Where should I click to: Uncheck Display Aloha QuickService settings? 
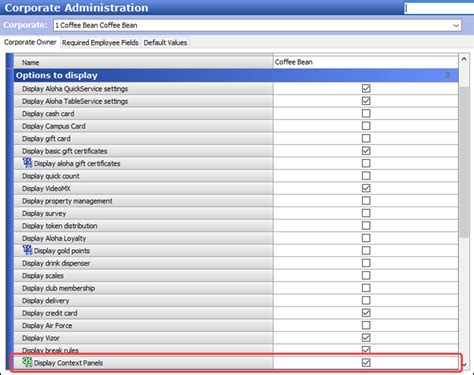point(366,88)
